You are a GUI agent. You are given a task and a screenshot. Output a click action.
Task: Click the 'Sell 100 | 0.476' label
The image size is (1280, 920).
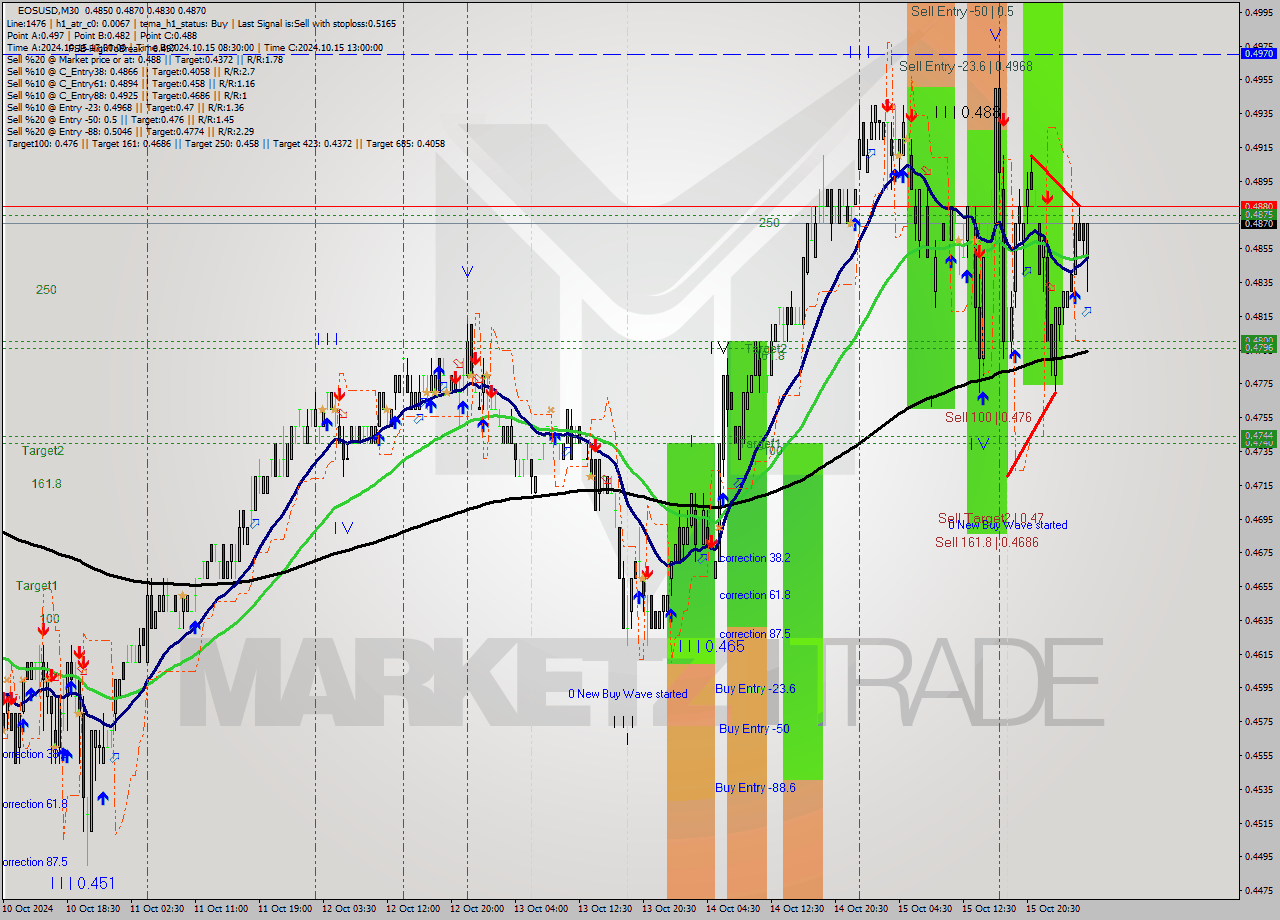point(988,417)
